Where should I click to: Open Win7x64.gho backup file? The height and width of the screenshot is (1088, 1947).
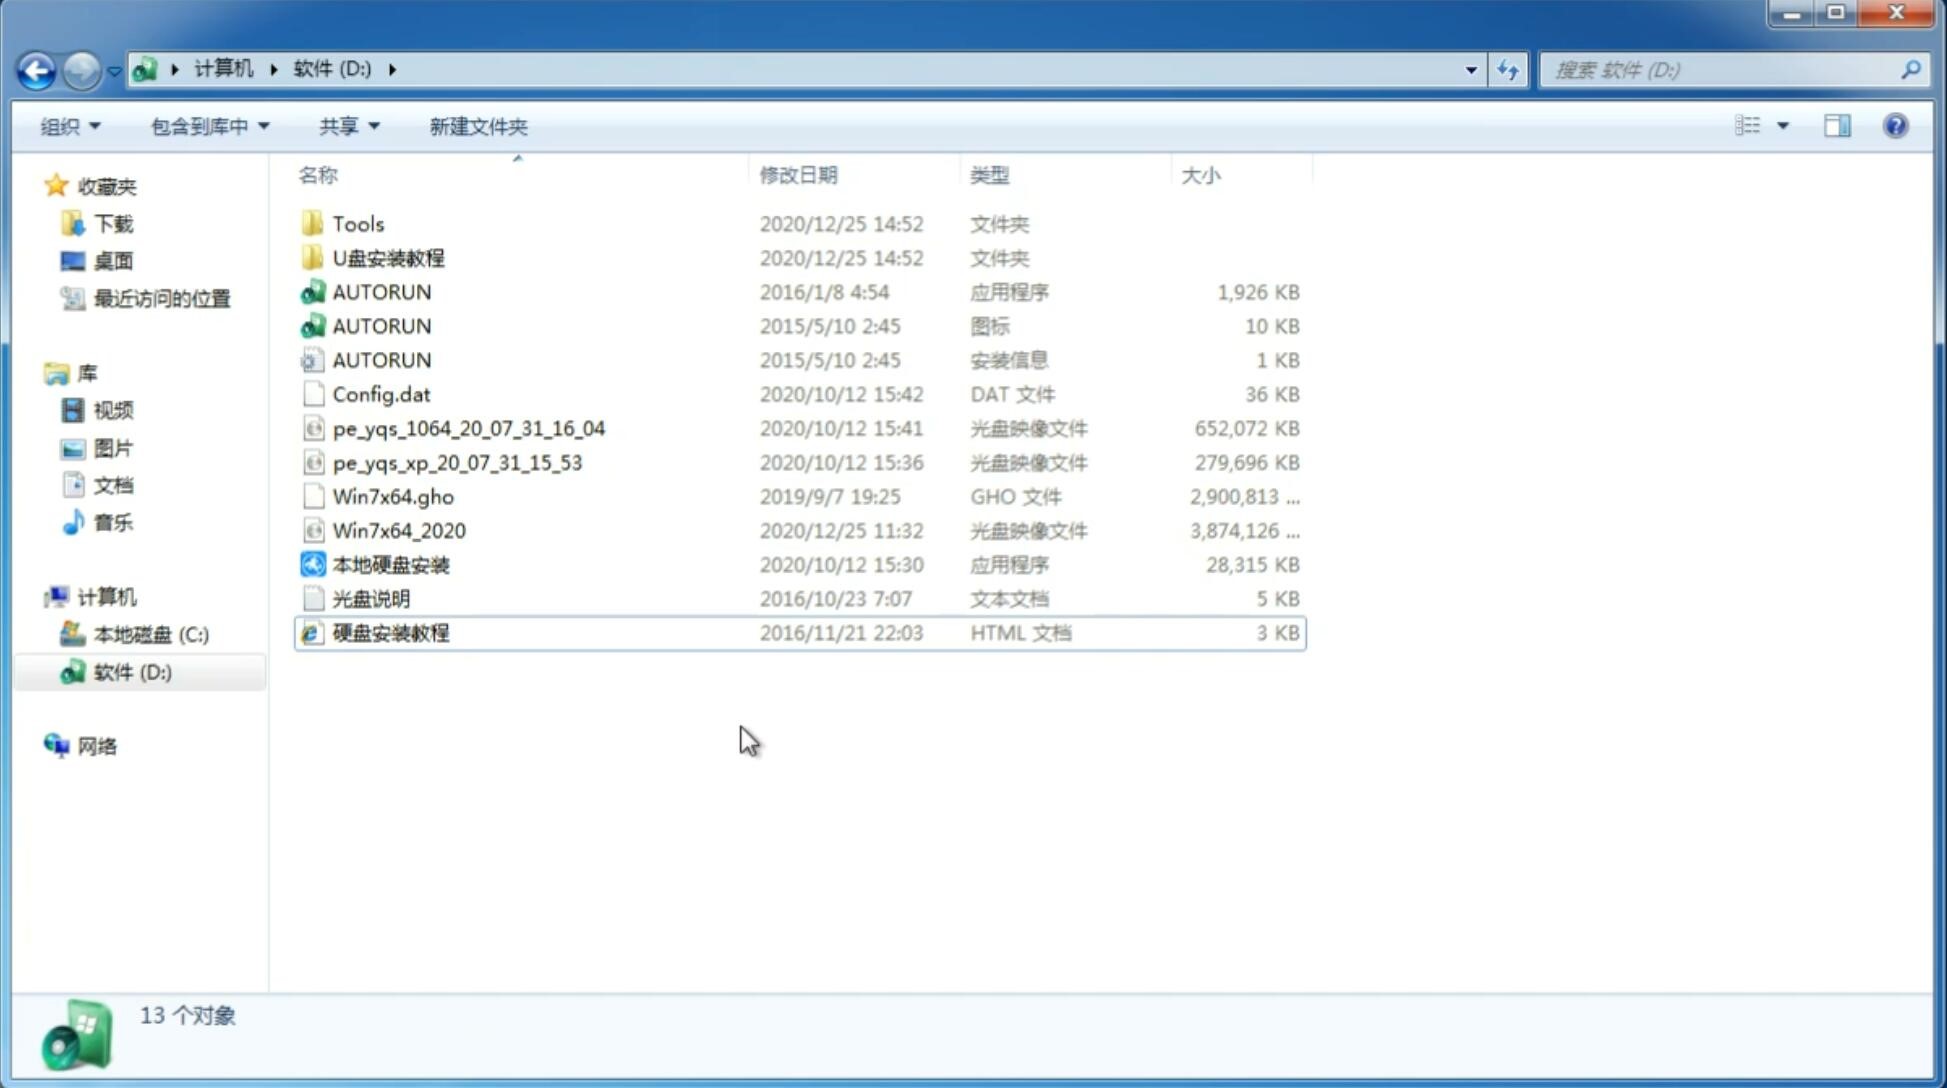(393, 496)
